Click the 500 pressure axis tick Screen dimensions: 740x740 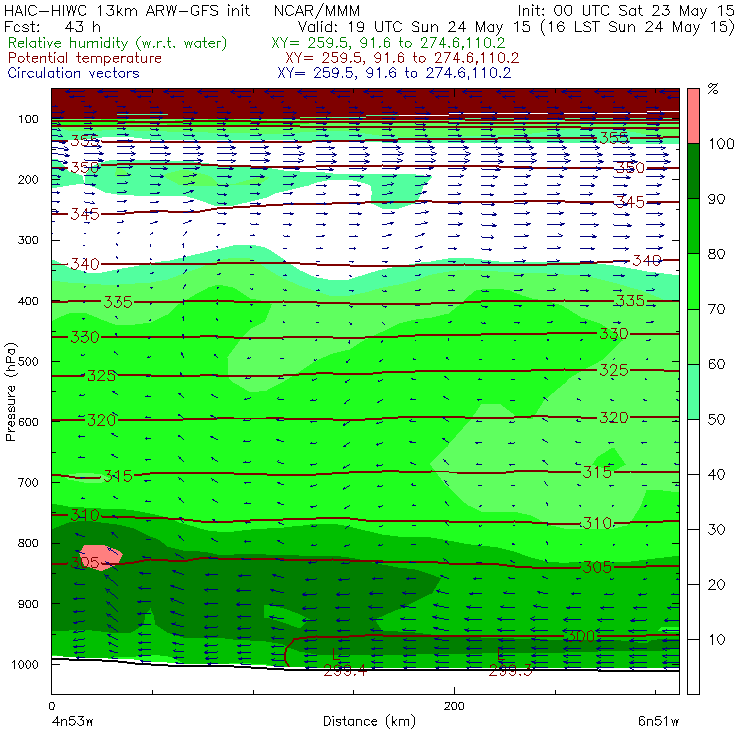pyautogui.click(x=28, y=361)
